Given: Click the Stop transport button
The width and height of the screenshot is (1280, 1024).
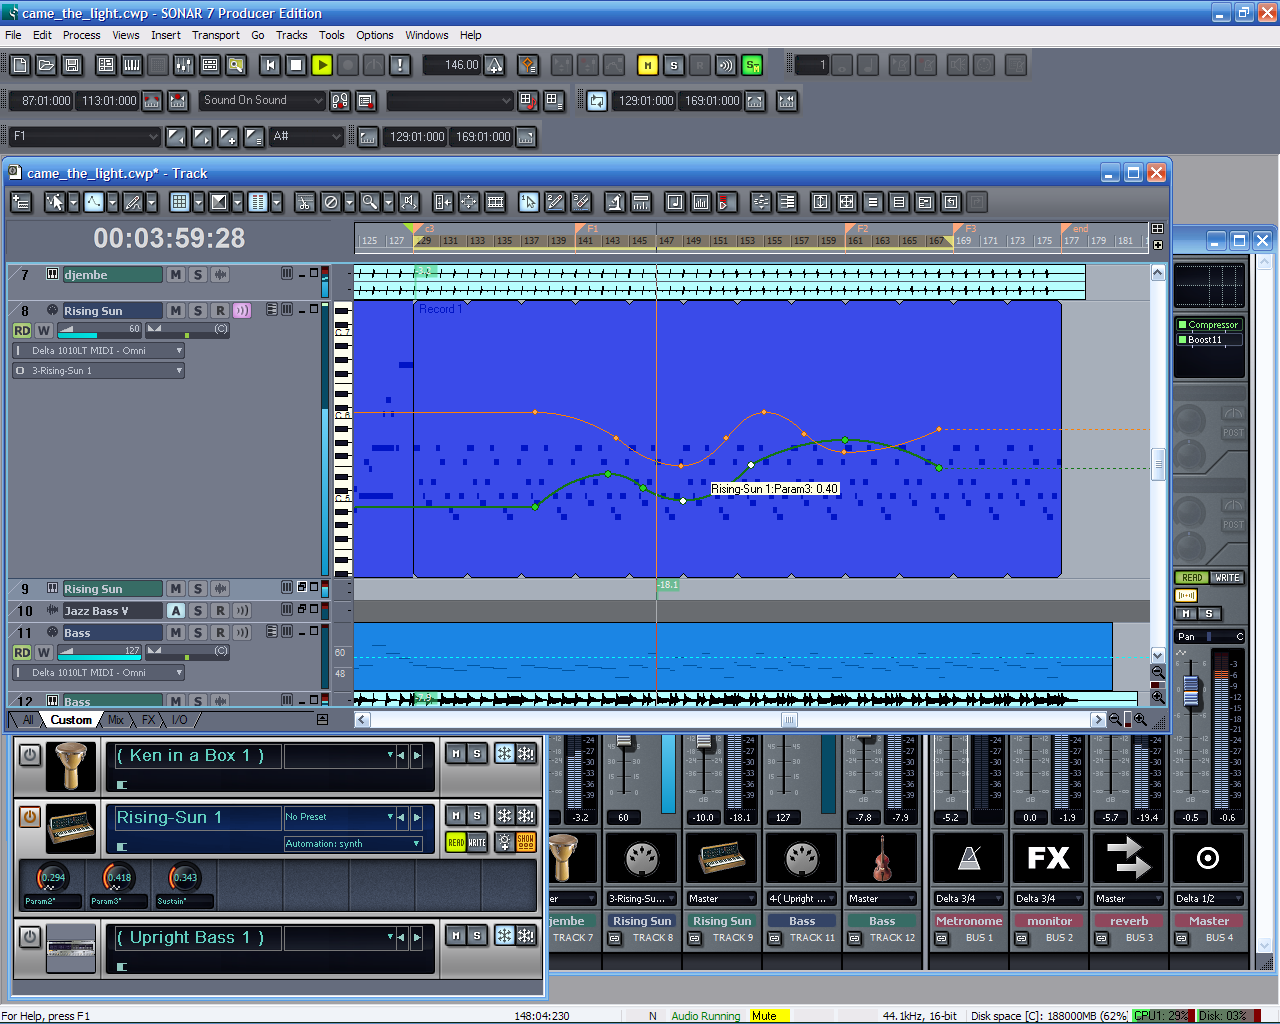Looking at the screenshot, I should [296, 65].
